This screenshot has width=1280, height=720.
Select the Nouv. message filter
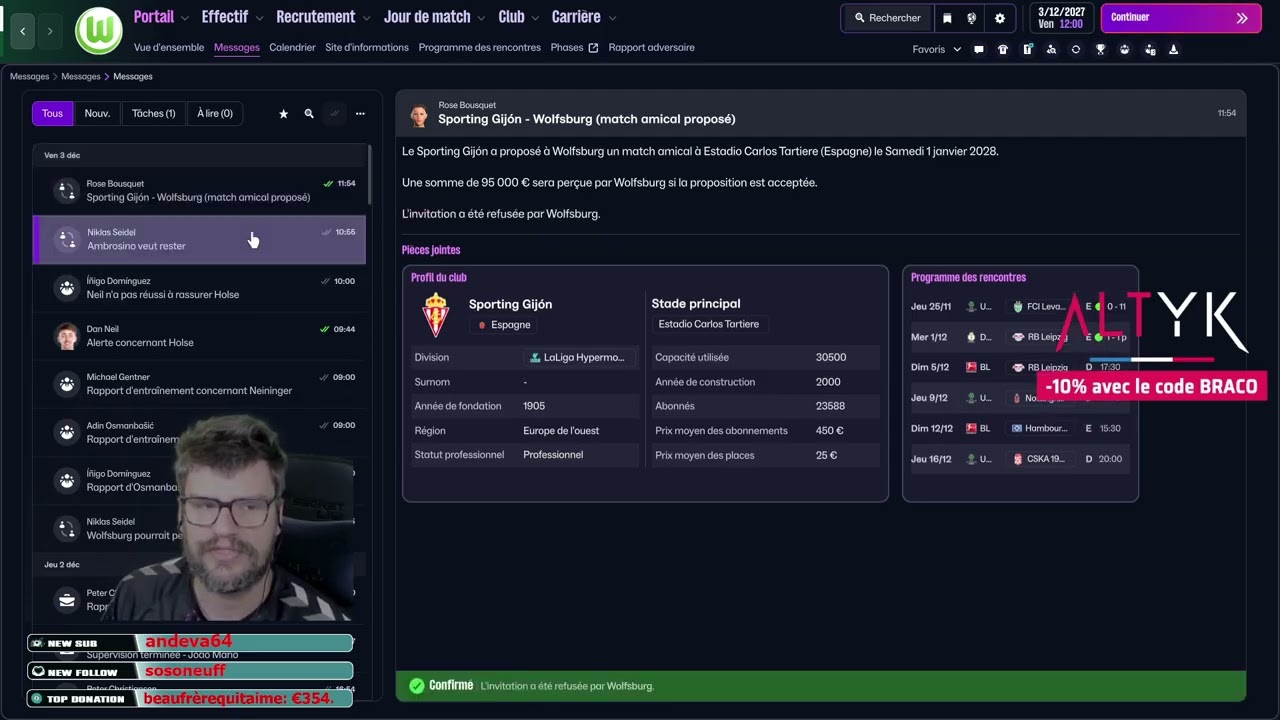point(97,114)
